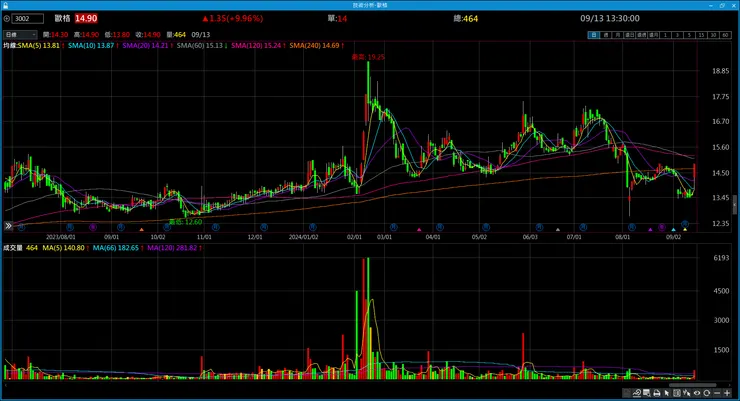This screenshot has width=740, height=401.
Task: Click the SMA(60) 15.13 legend label
Action: pyautogui.click(x=200, y=45)
